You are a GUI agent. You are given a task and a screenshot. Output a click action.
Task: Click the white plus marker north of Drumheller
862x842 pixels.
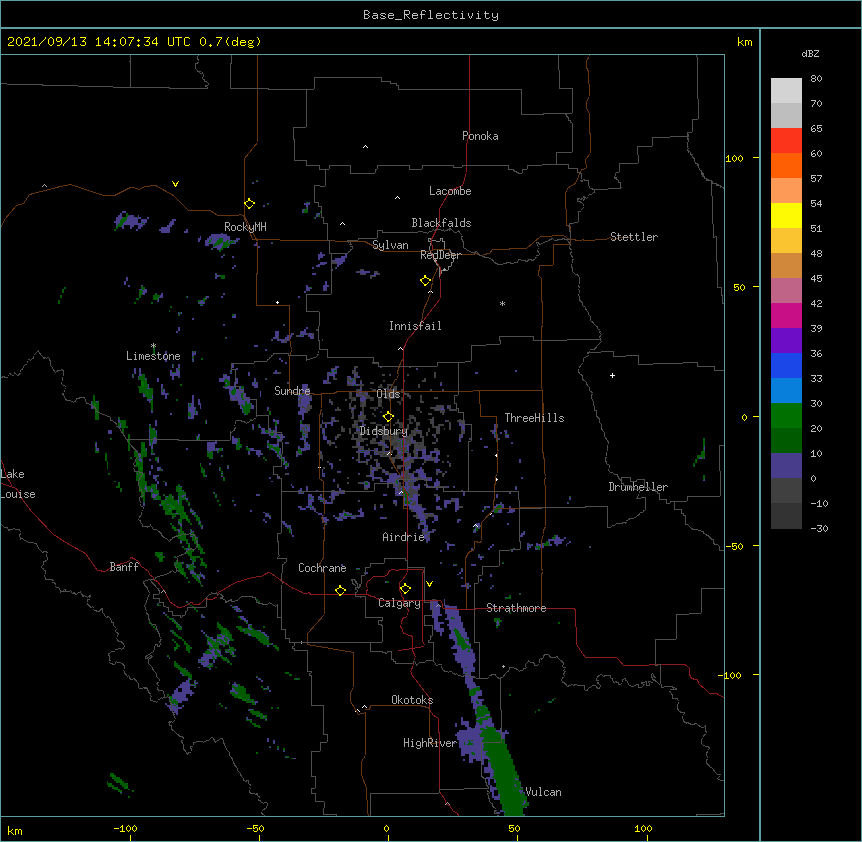point(612,375)
